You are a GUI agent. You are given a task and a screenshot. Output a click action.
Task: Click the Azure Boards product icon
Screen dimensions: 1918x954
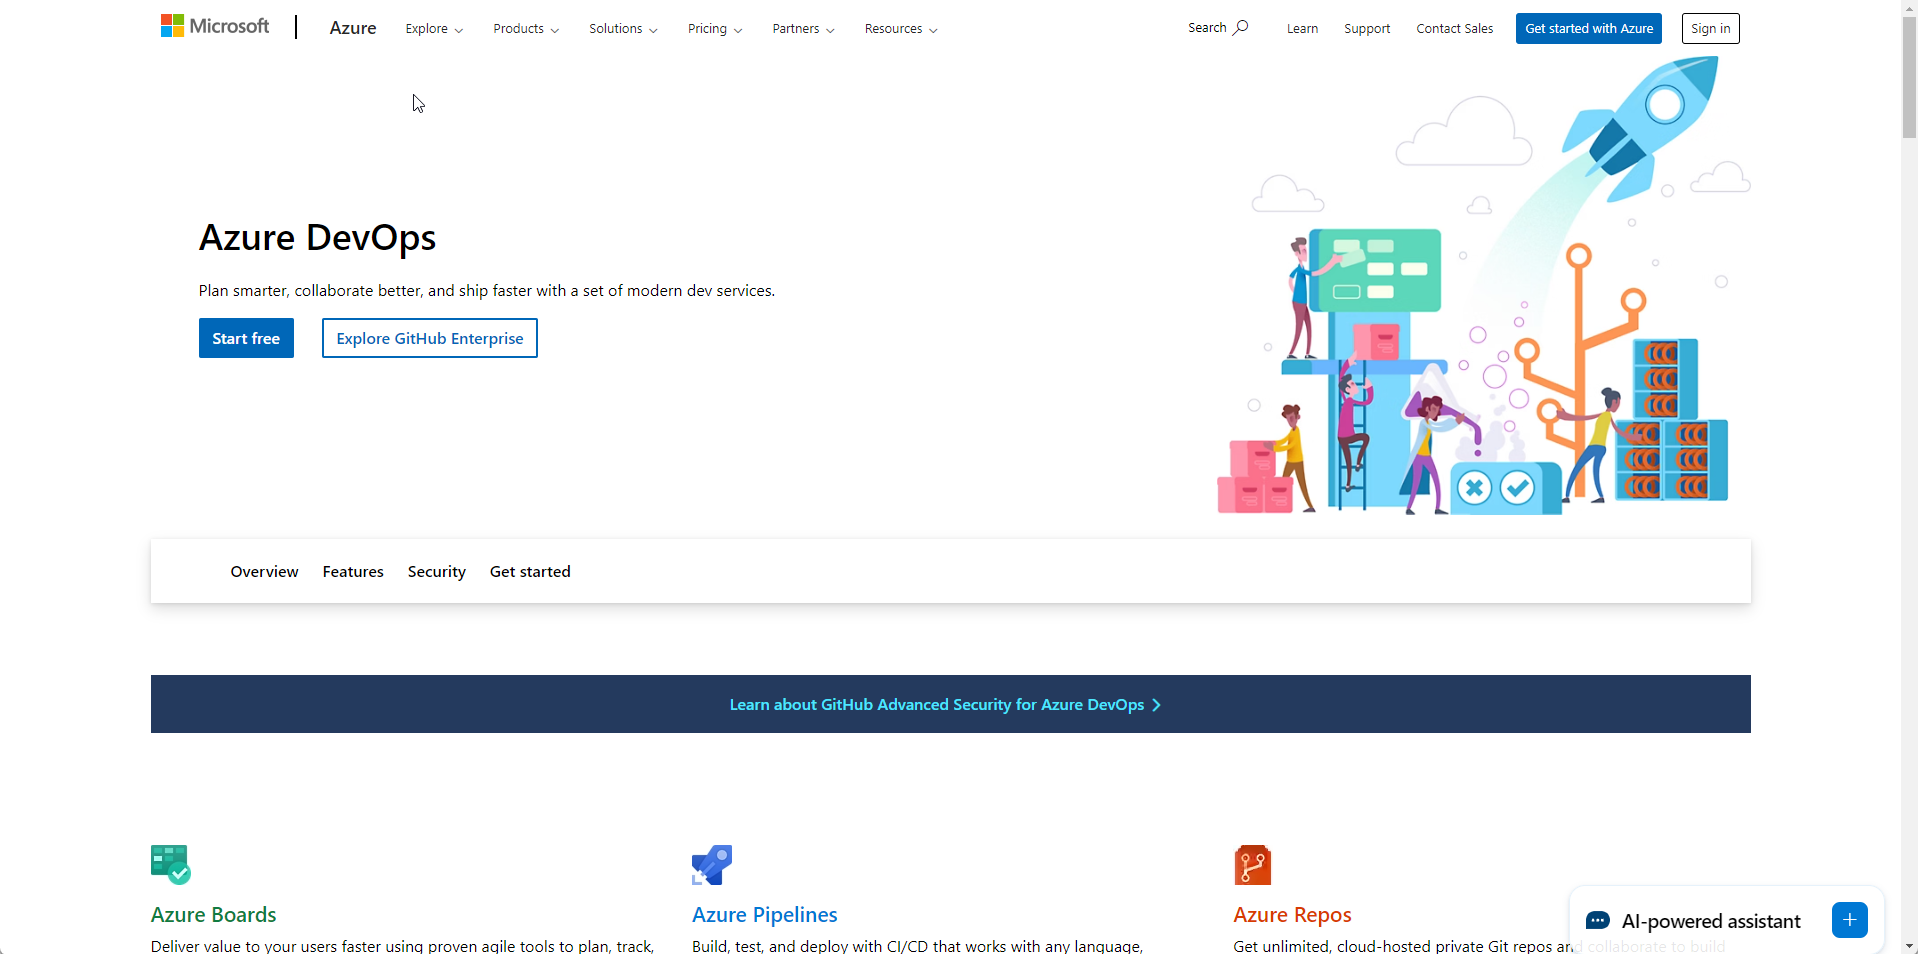169,863
